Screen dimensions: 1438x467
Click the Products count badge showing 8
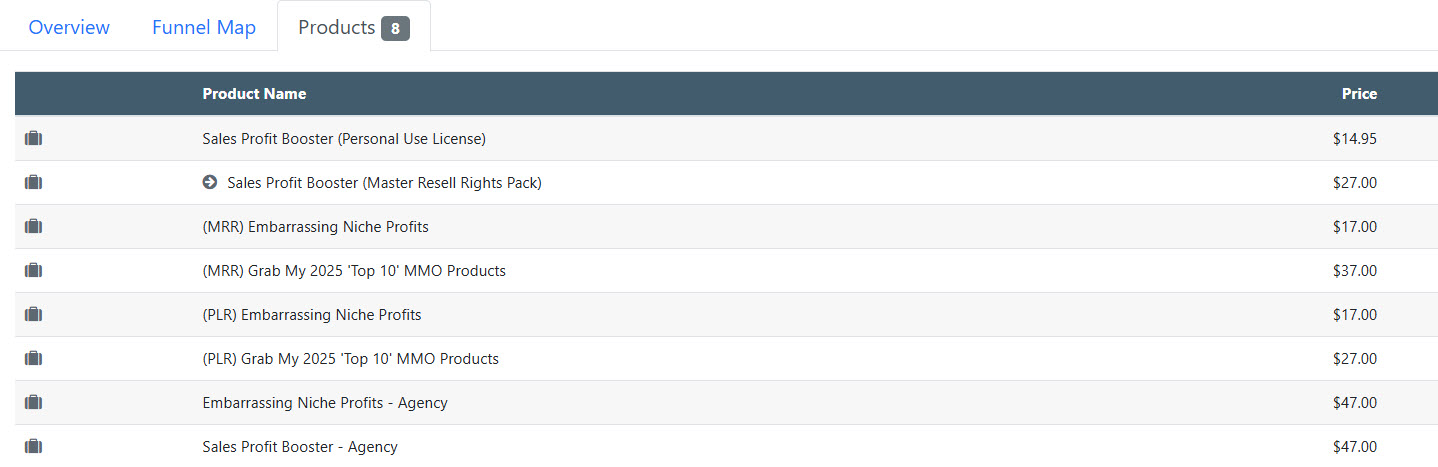395,29
